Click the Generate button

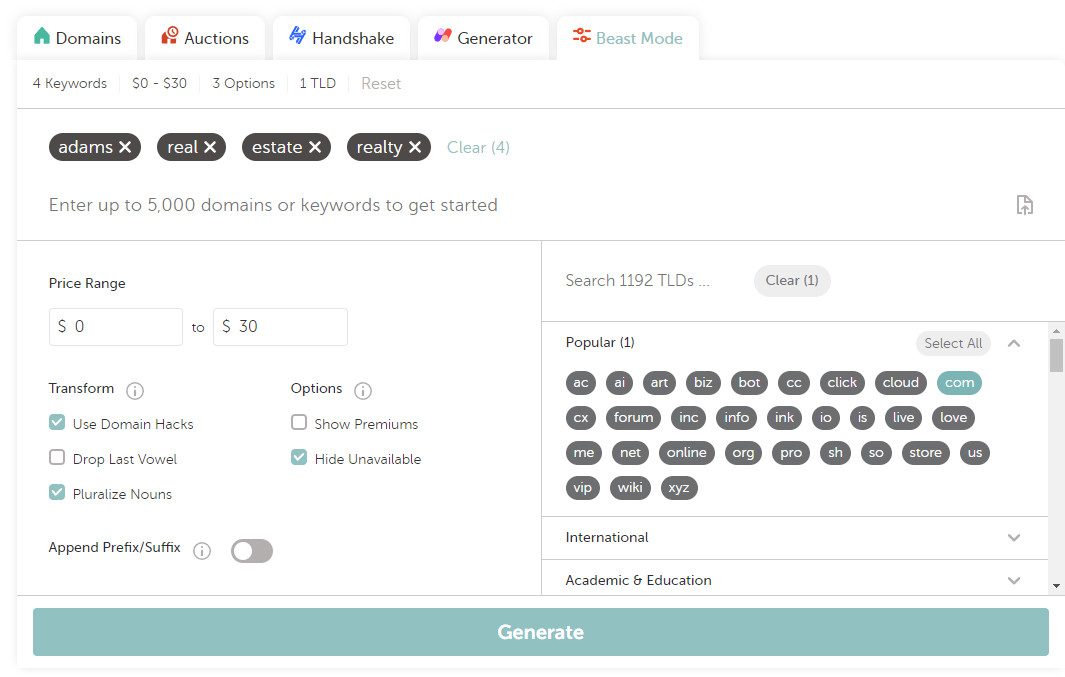[x=540, y=631]
